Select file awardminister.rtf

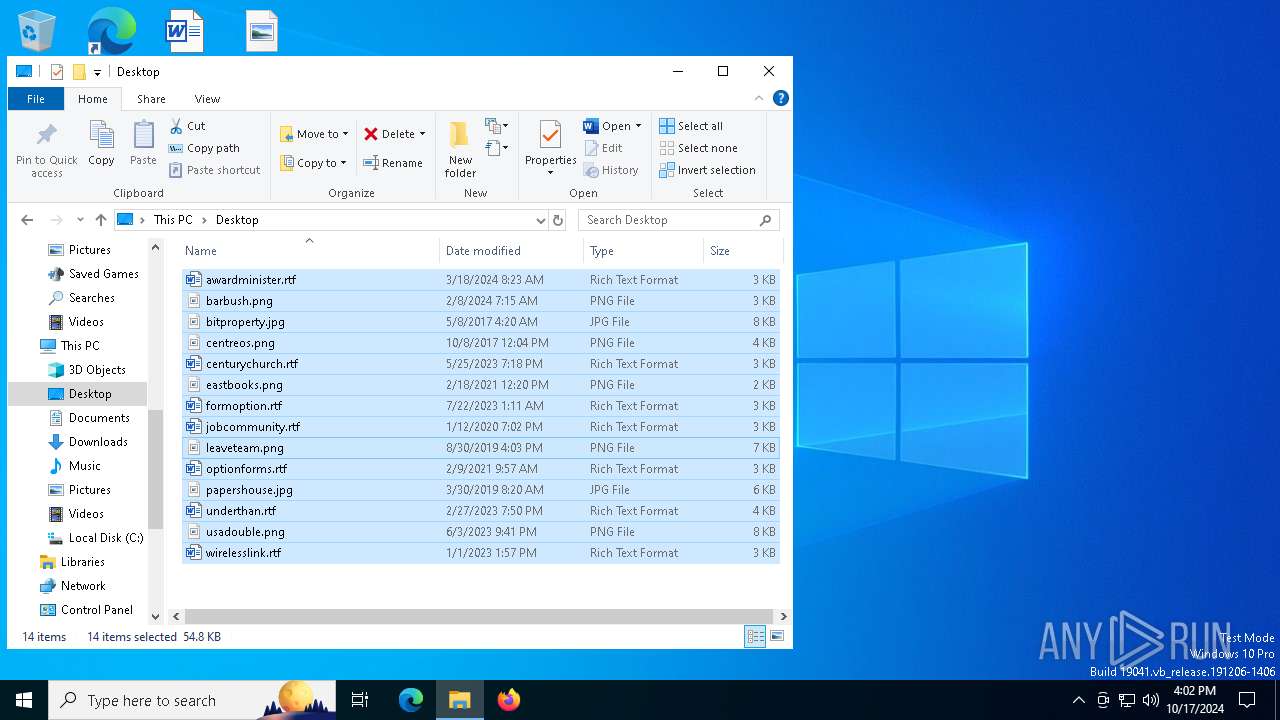(481, 280)
